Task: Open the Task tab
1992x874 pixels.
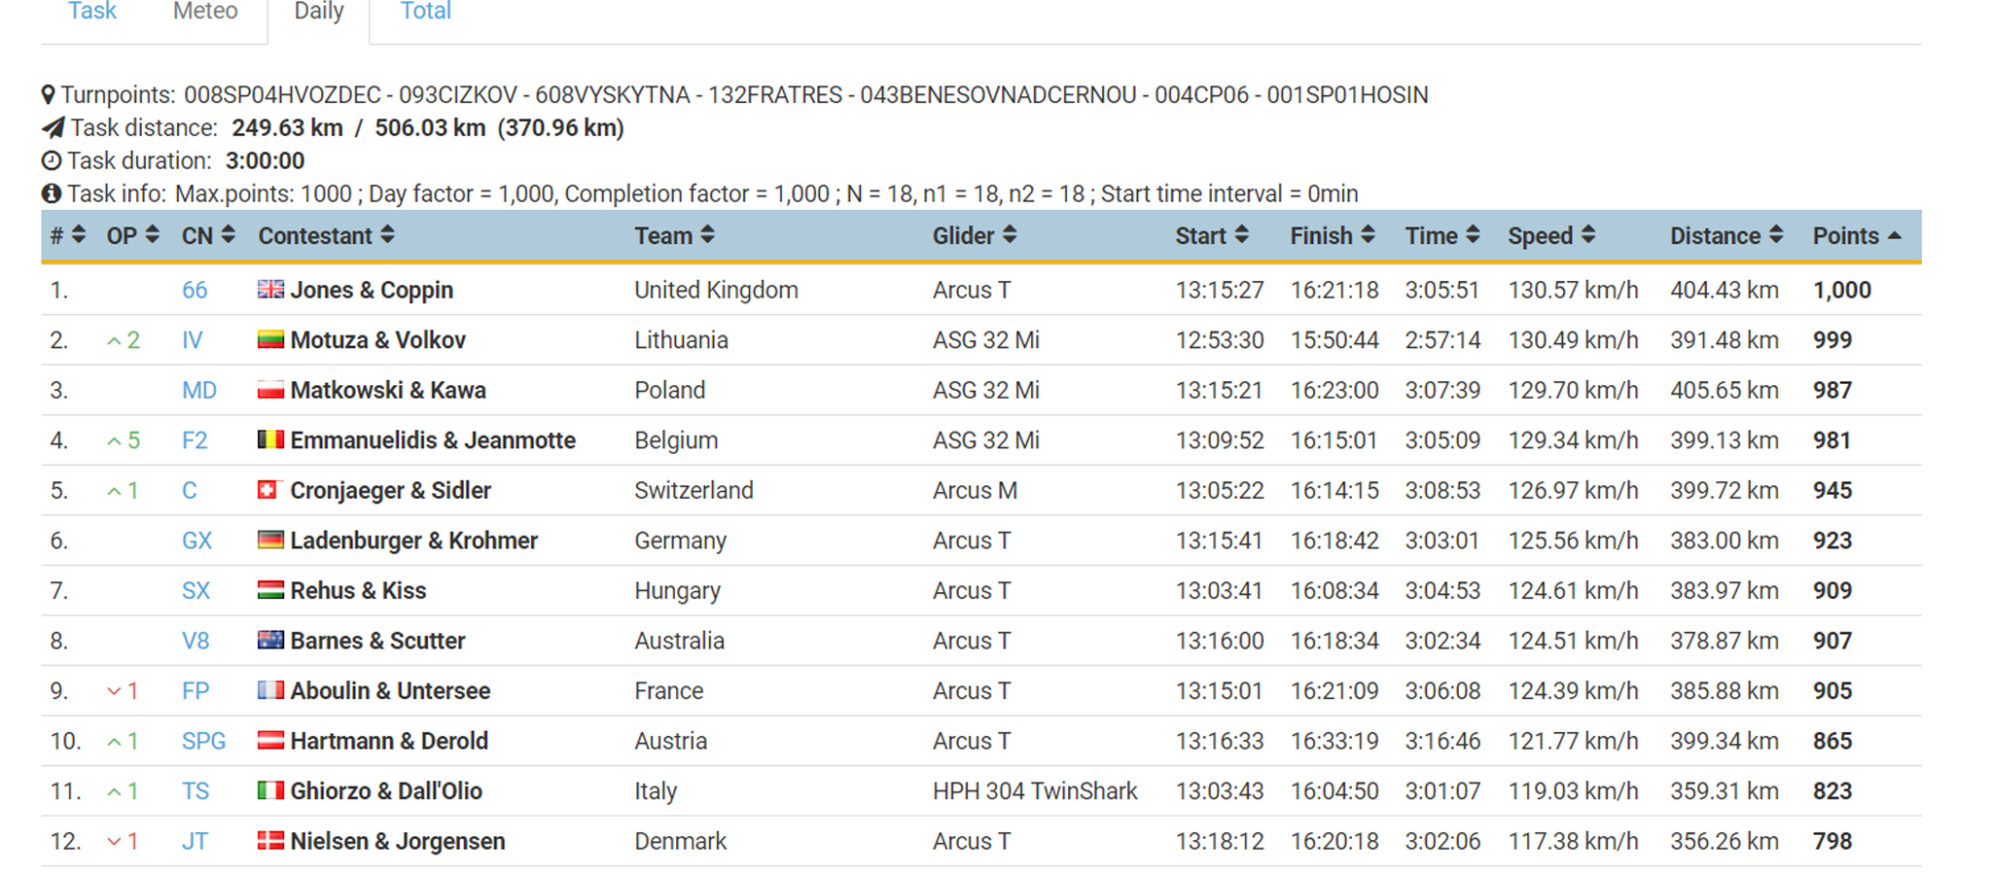Action: [92, 12]
